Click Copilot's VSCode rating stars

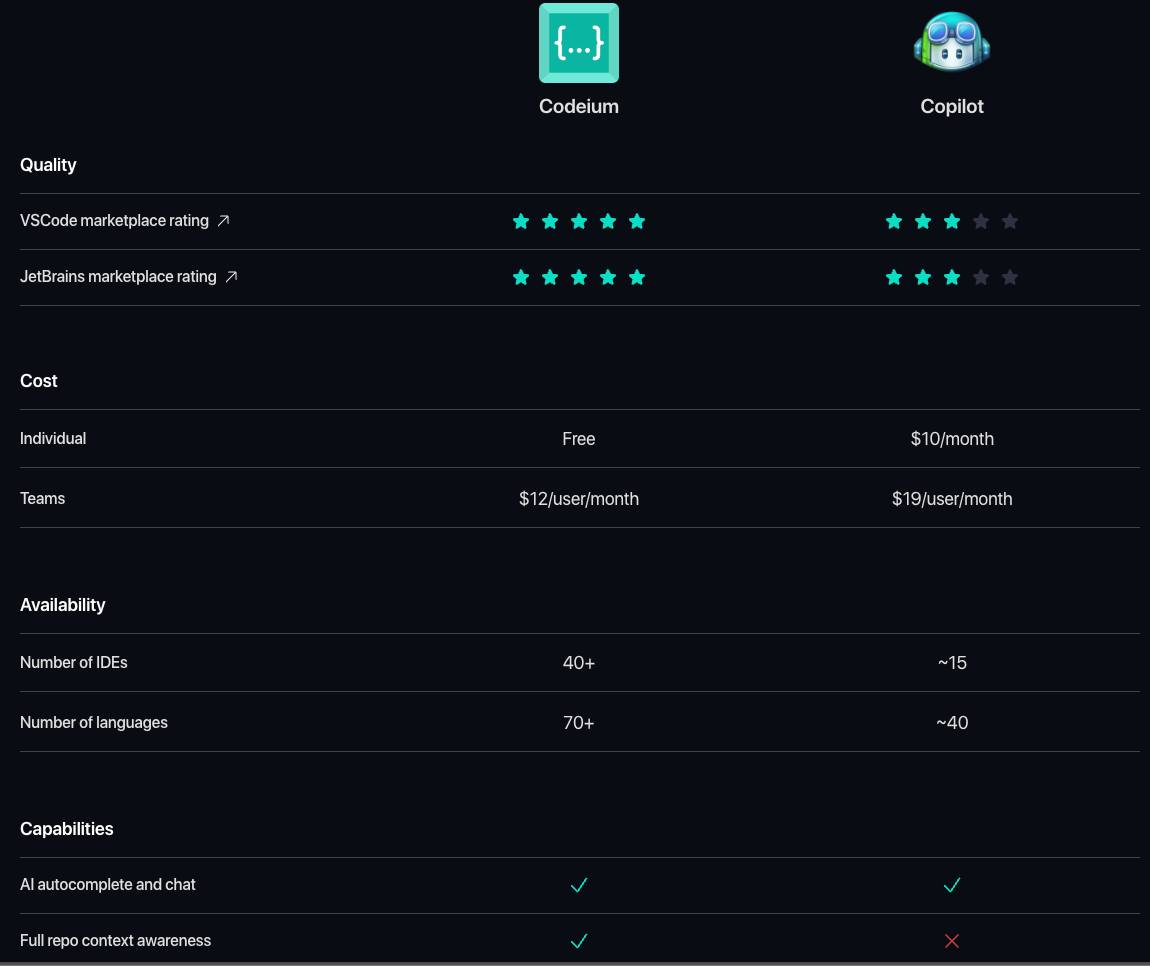coord(951,221)
